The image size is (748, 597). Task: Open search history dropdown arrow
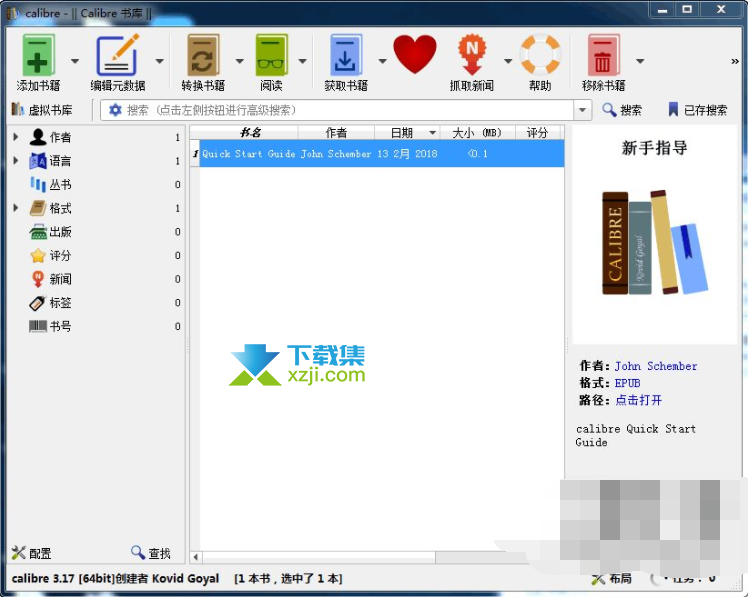coord(582,110)
